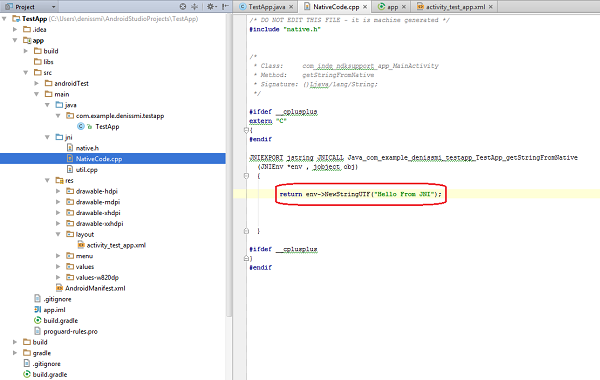600x380 pixels.
Task: Collapse the main folder
Action: pos(36,94)
